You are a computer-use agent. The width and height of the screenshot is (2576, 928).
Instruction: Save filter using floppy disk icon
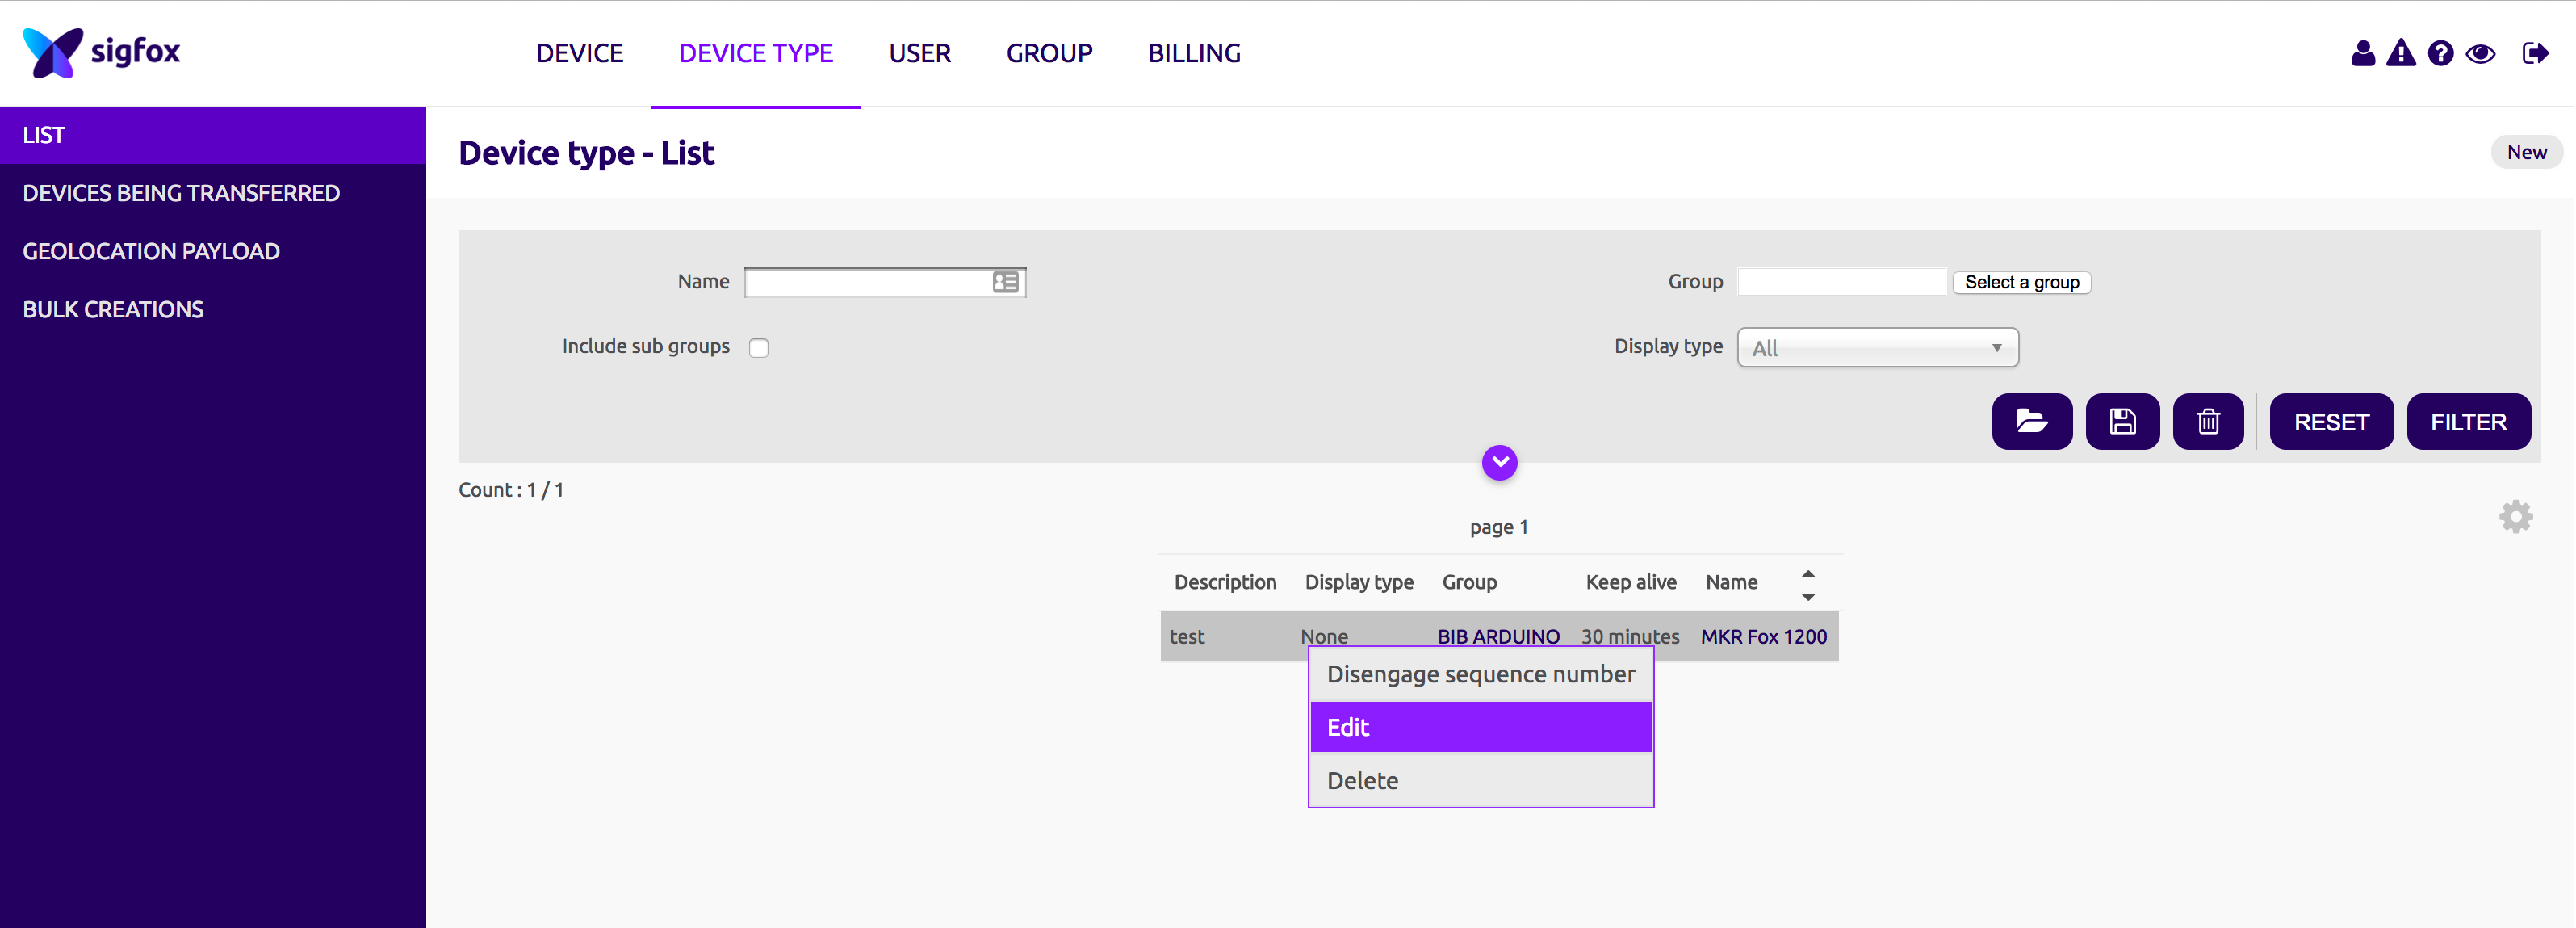pos(2122,422)
